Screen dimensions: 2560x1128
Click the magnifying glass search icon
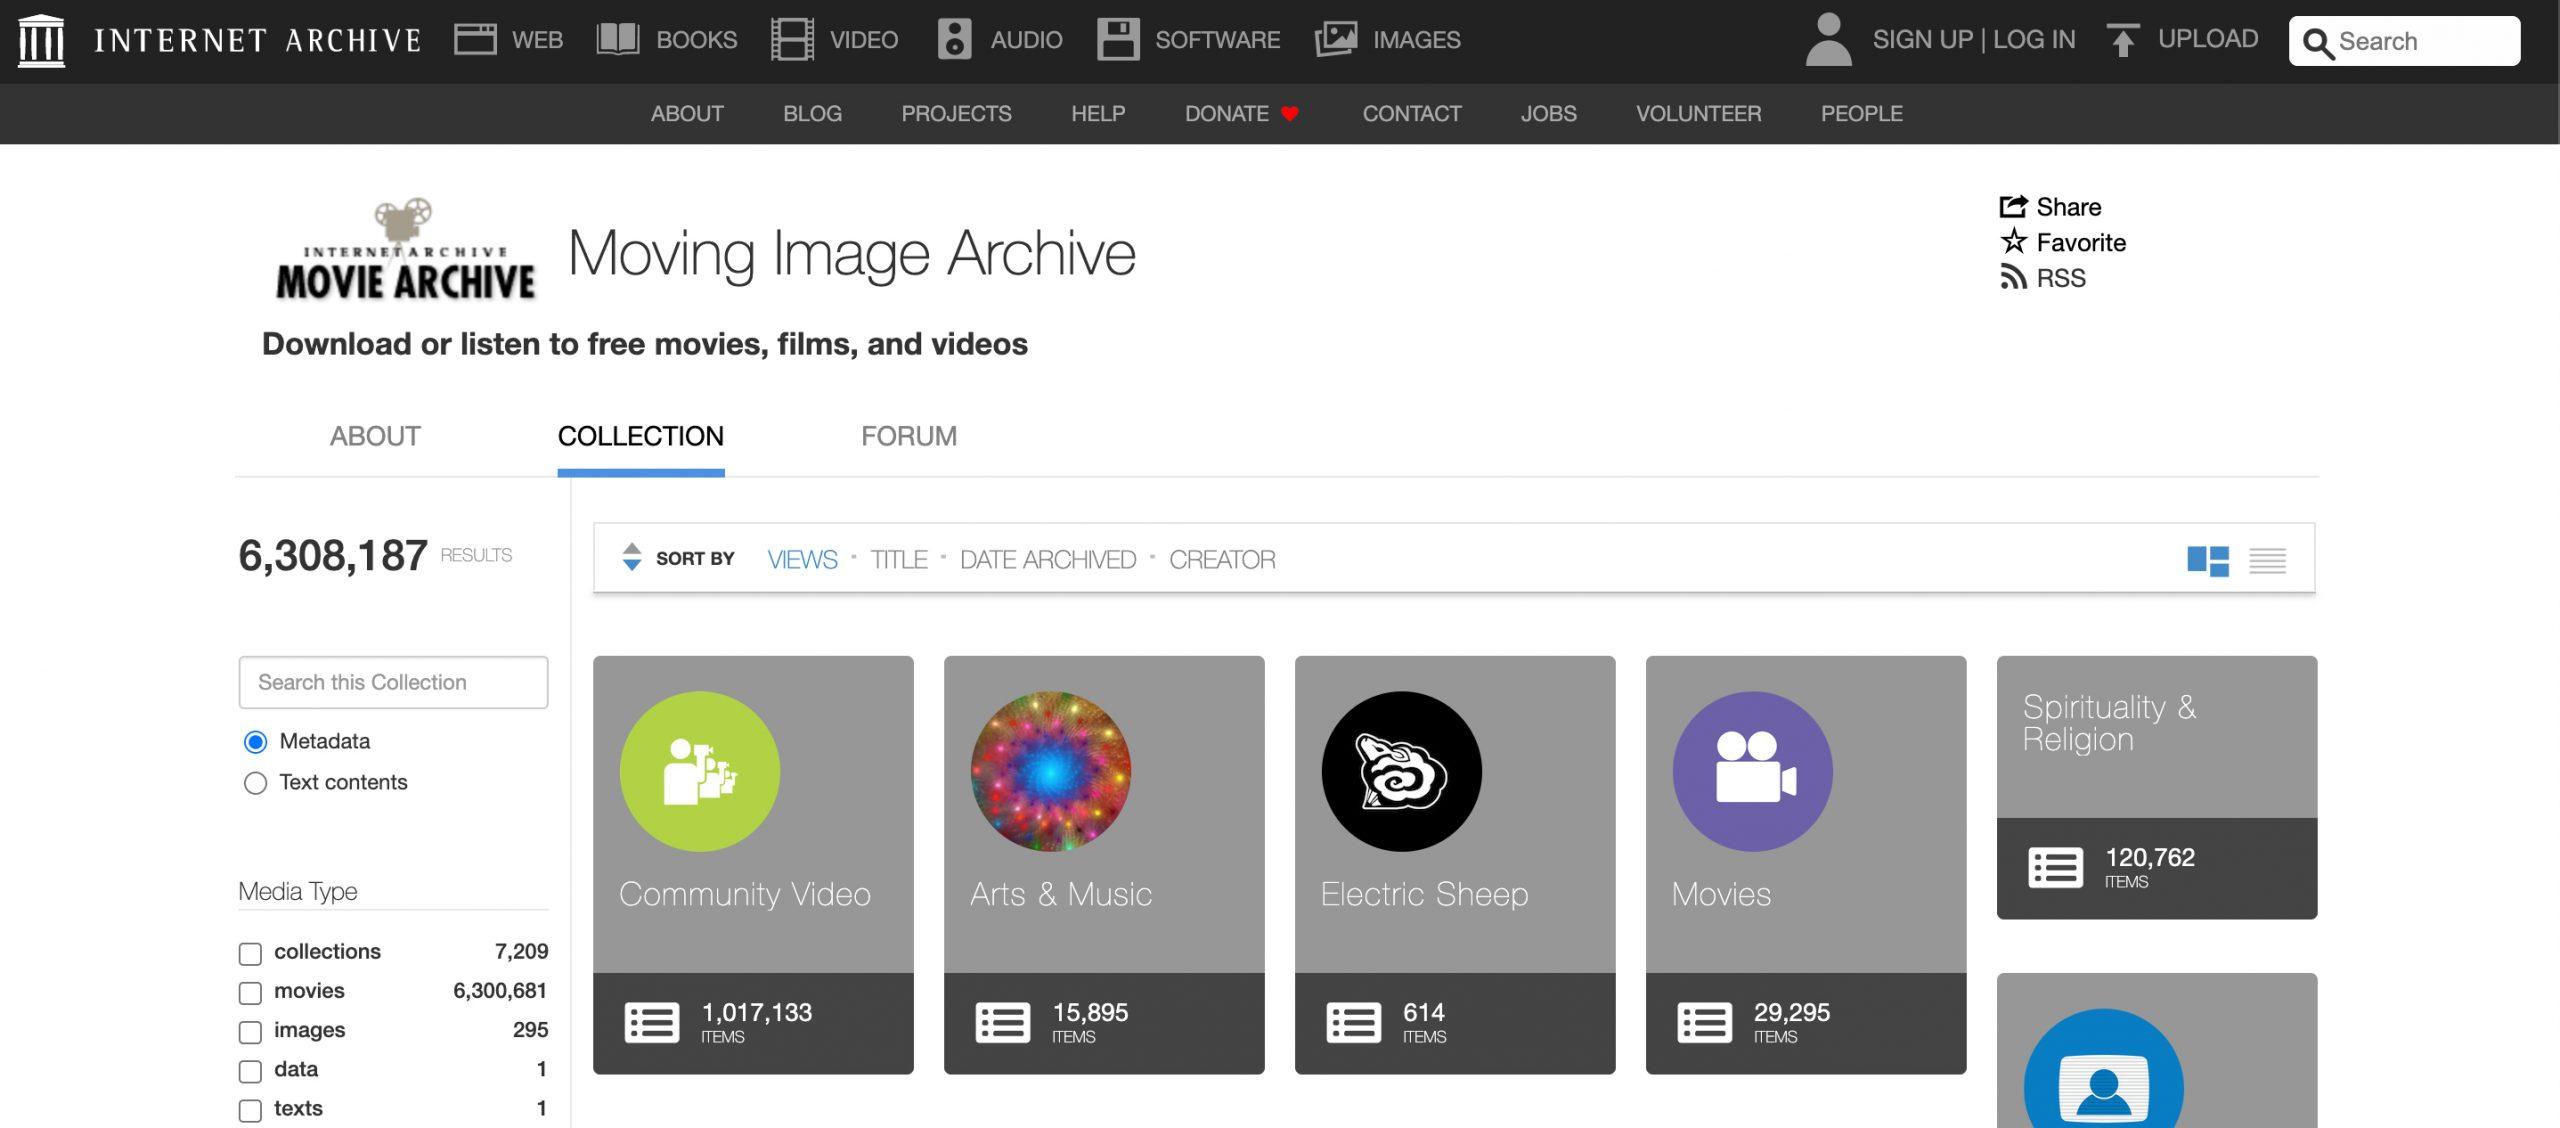[2317, 43]
